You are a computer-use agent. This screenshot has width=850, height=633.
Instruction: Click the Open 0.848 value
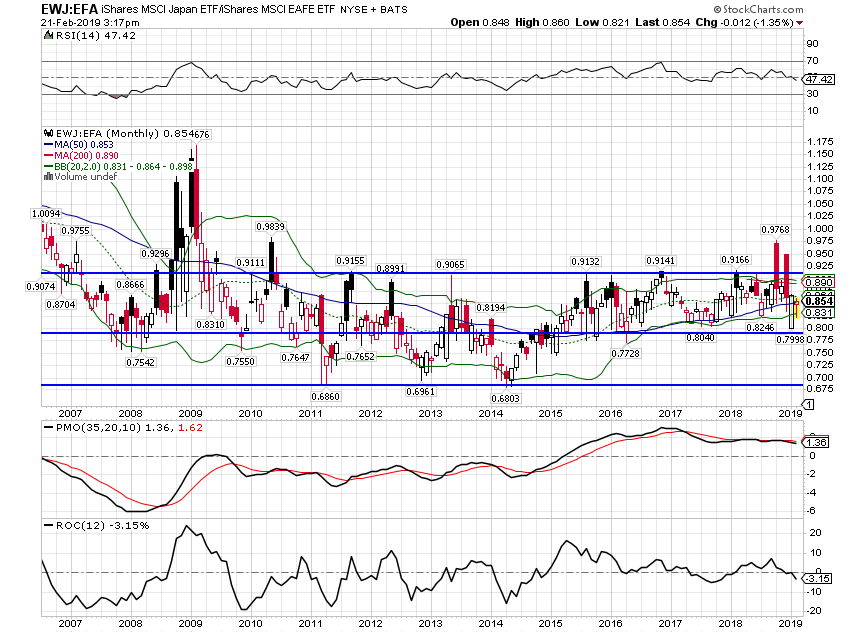point(480,23)
